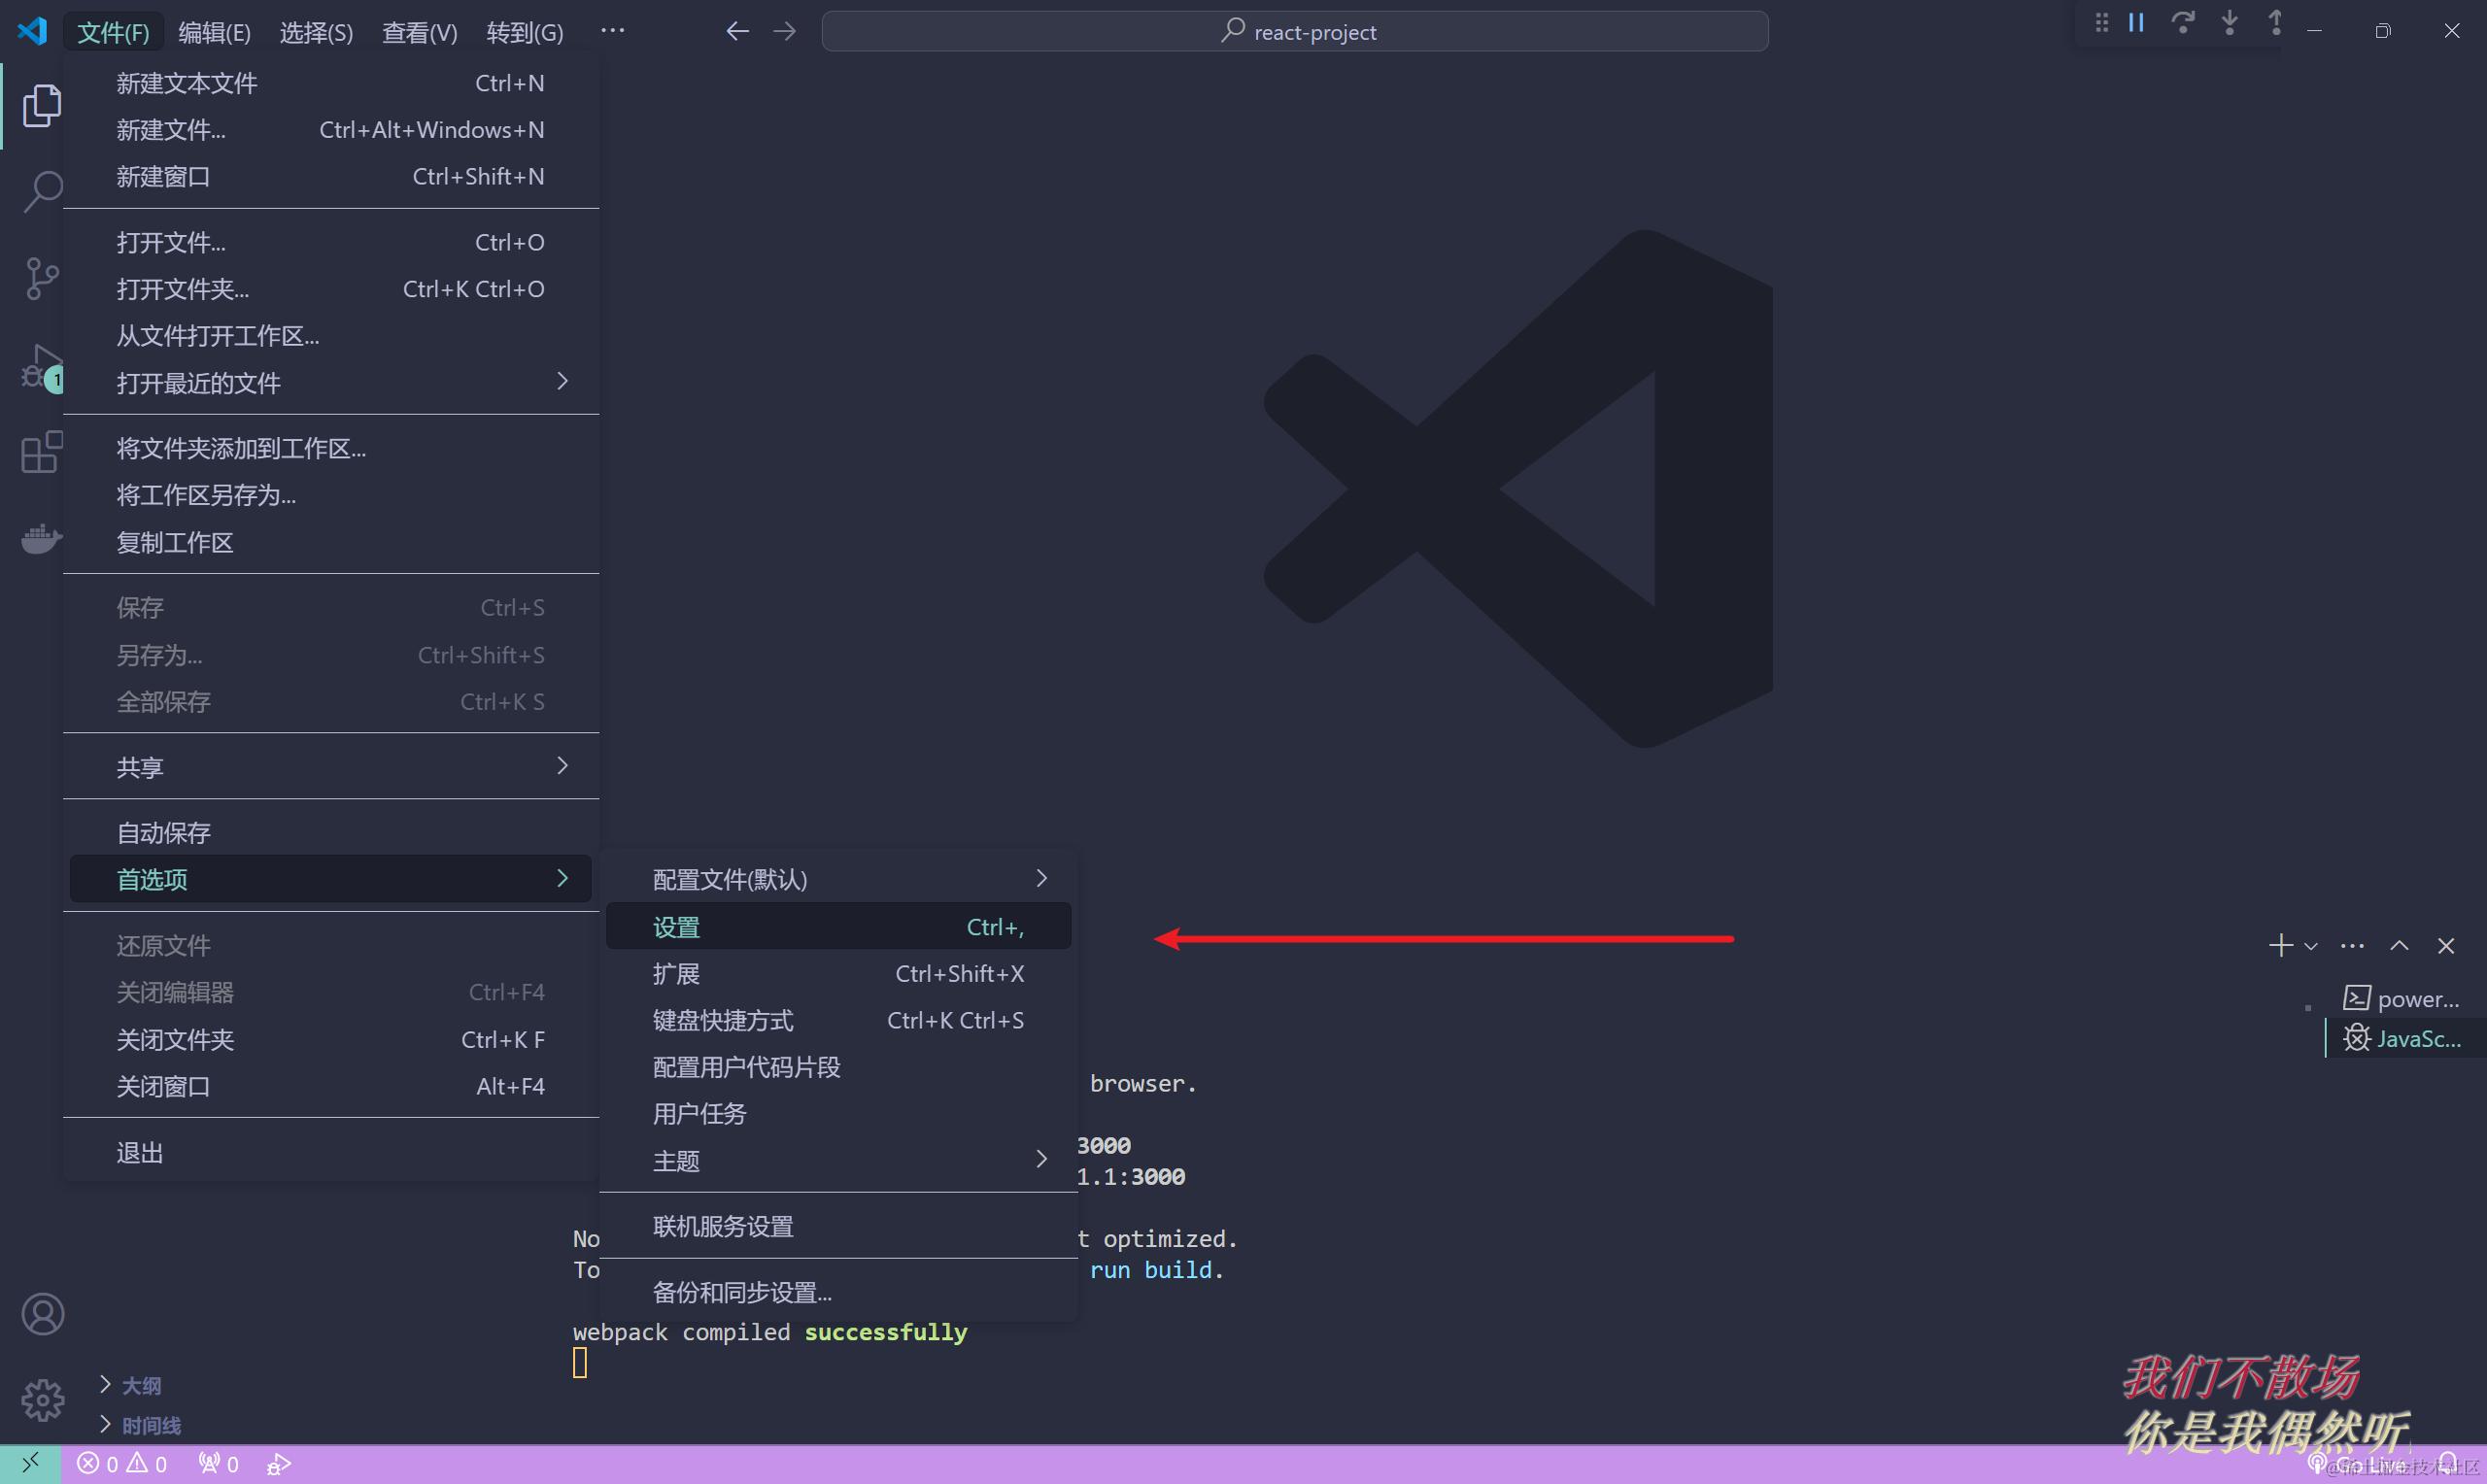Open the 编辑(E) menu
The image size is (2487, 1484).
coord(214,32)
